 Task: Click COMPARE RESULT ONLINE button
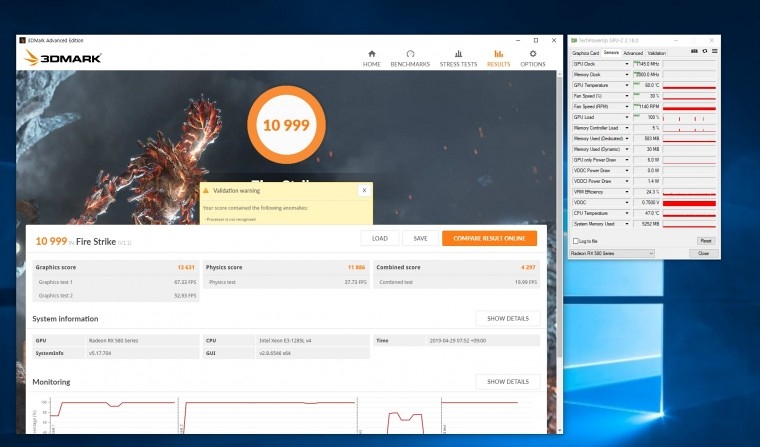[490, 239]
